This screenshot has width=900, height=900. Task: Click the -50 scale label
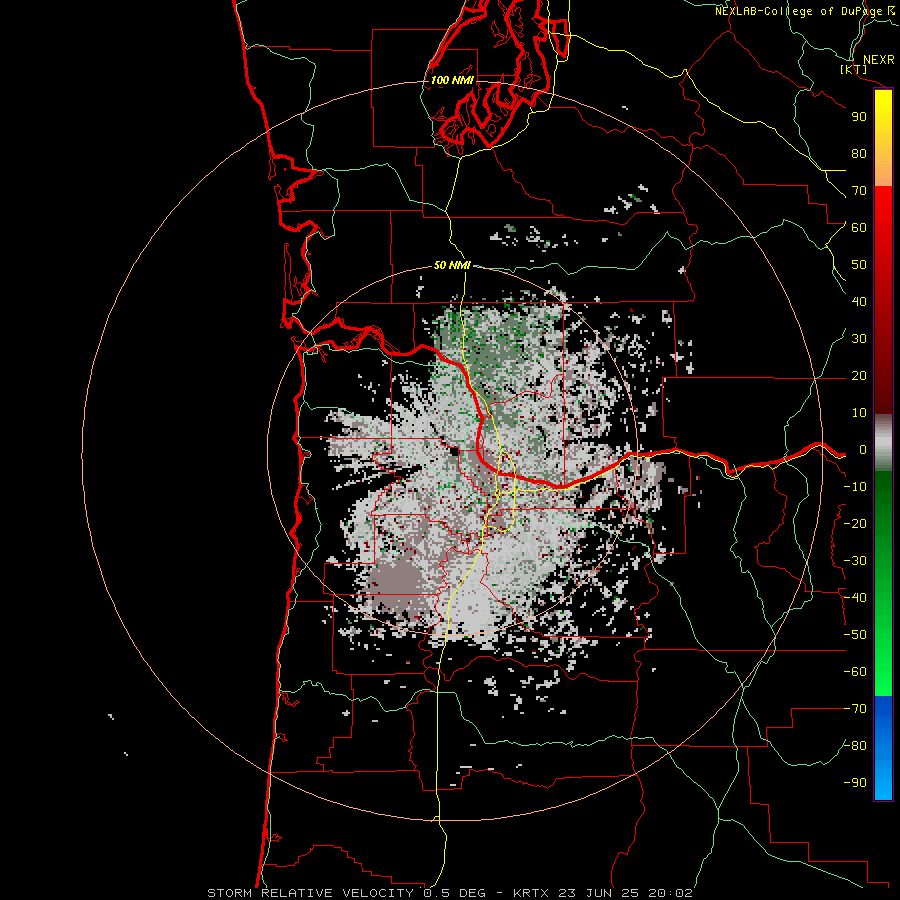click(855, 635)
